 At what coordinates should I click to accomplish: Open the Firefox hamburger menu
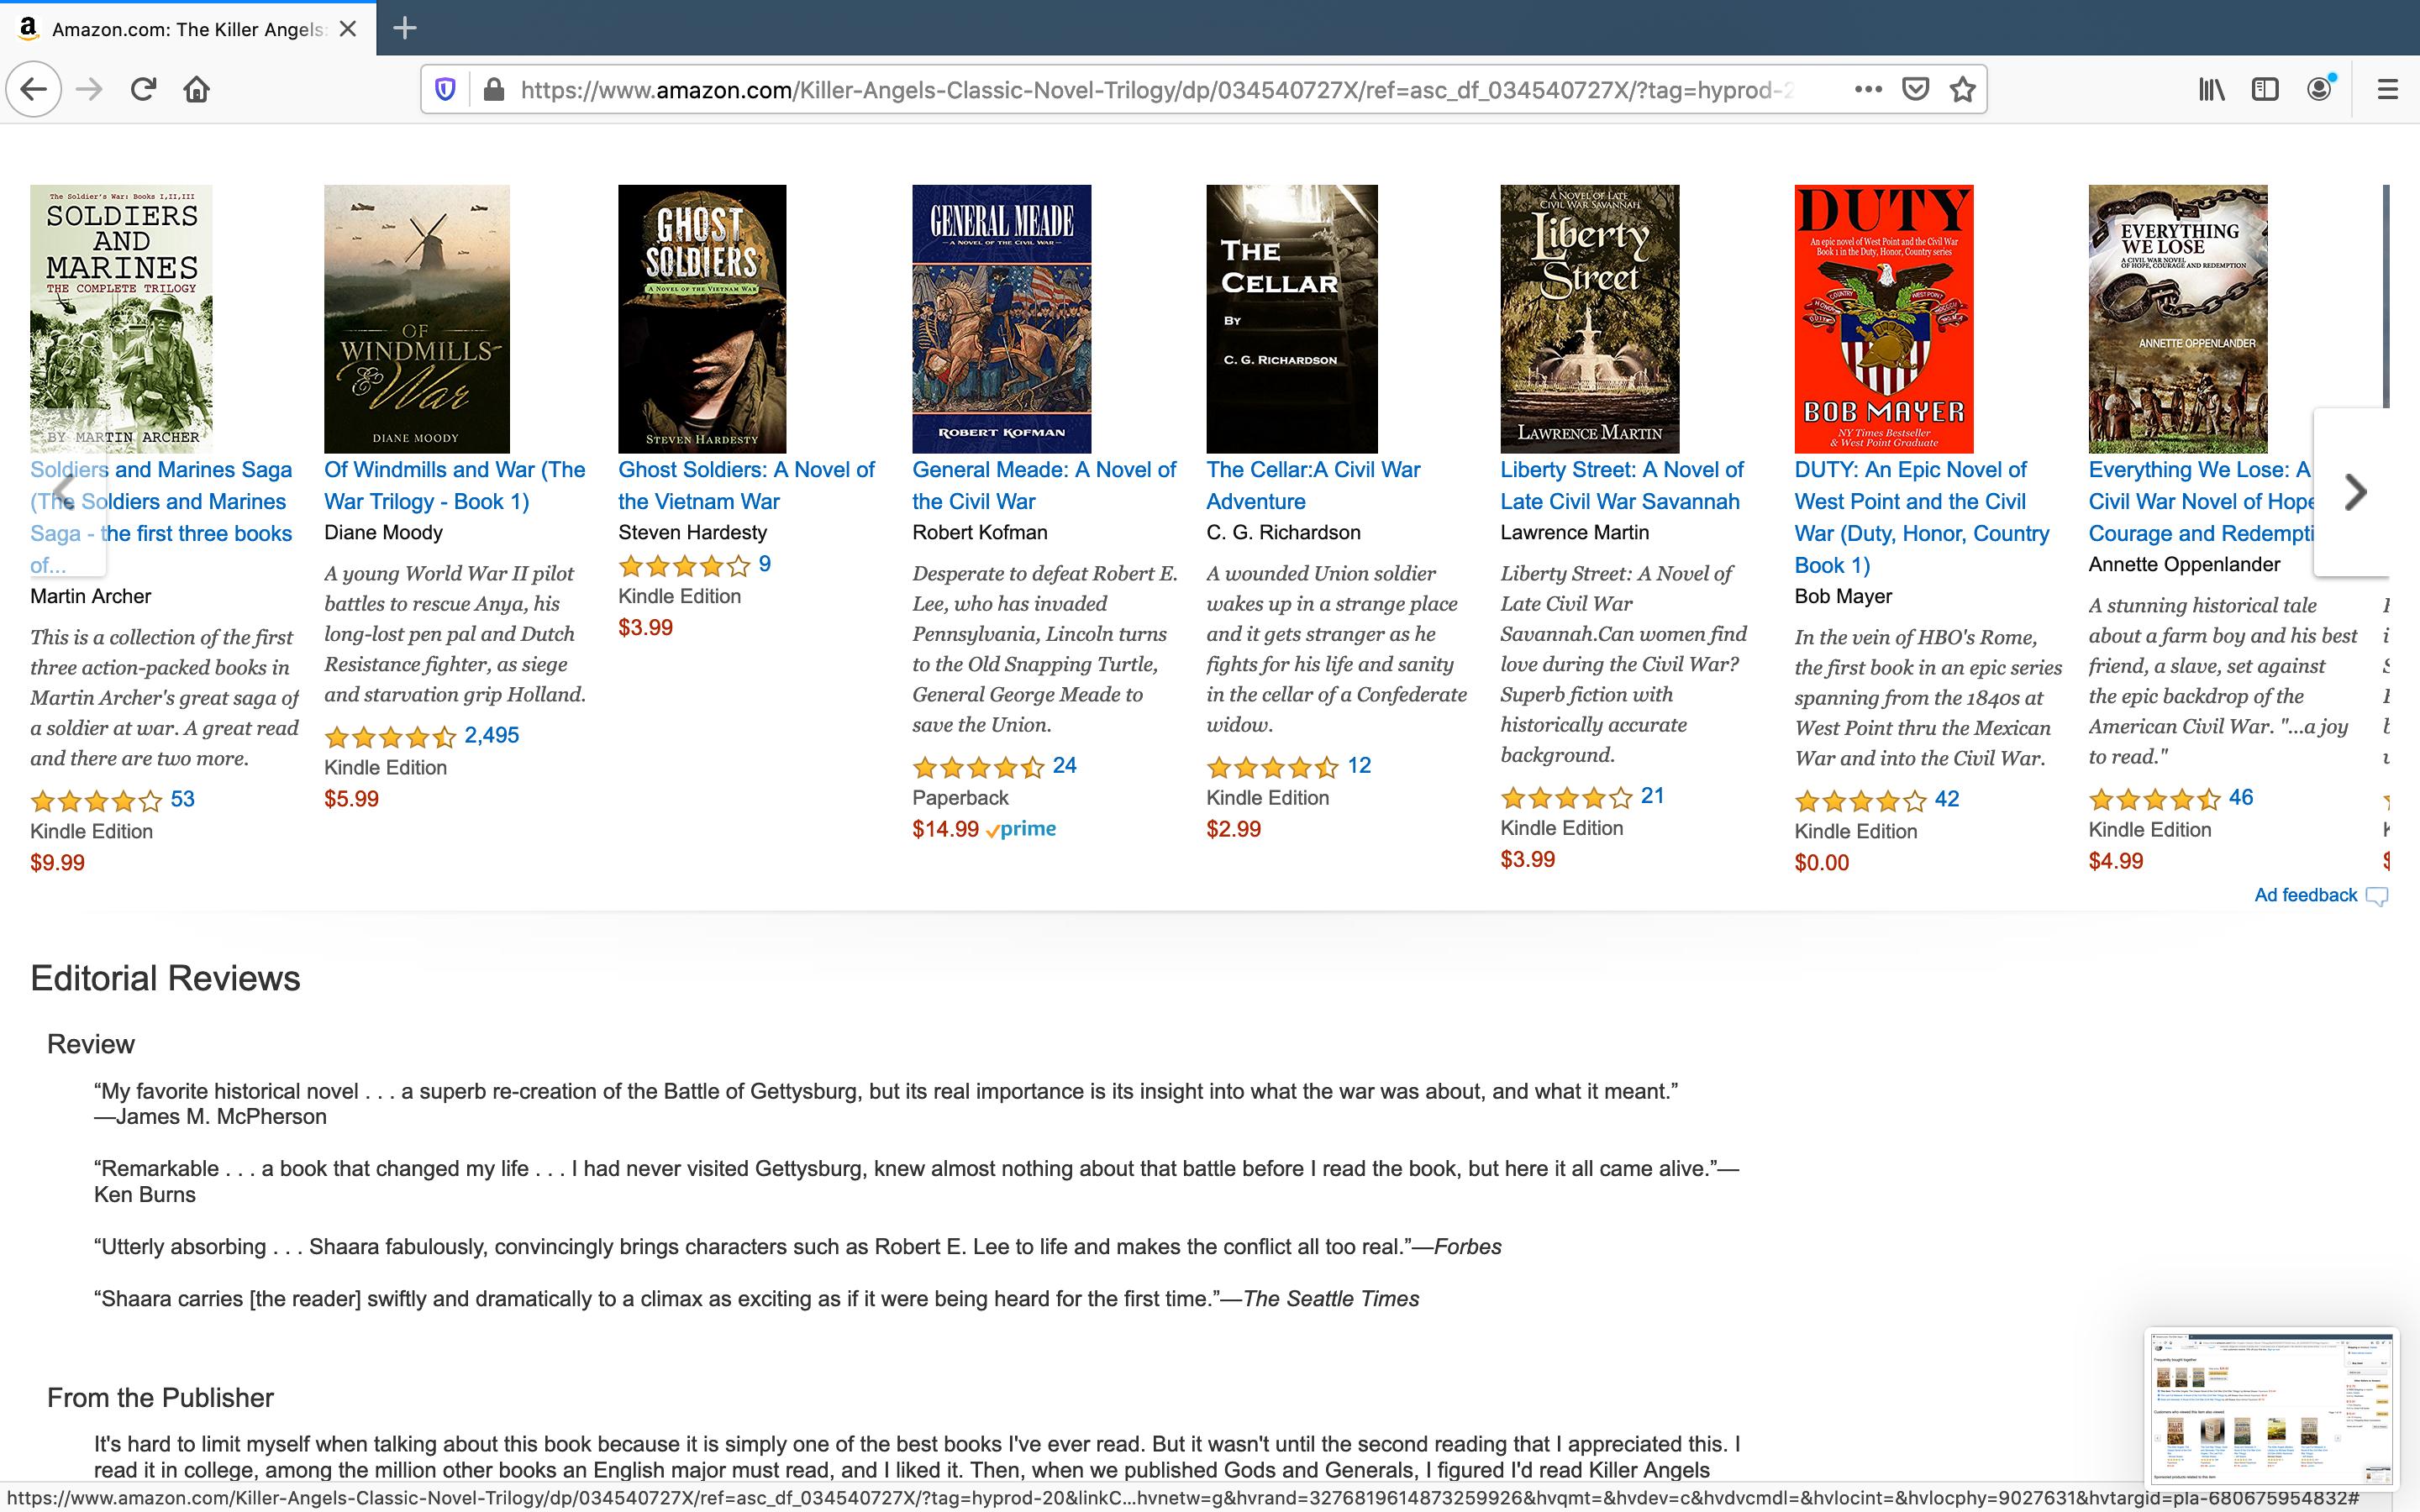2388,90
